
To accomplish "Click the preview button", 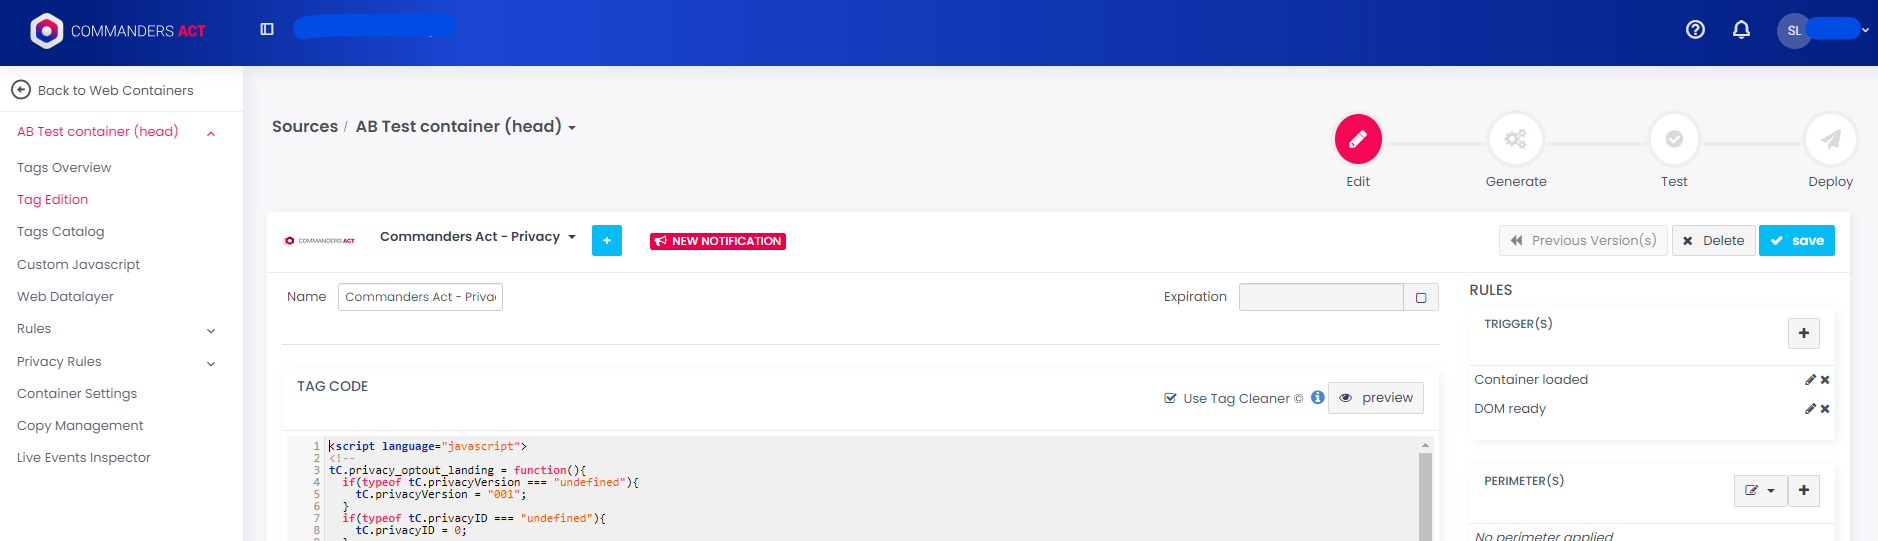I will 1375,398.
